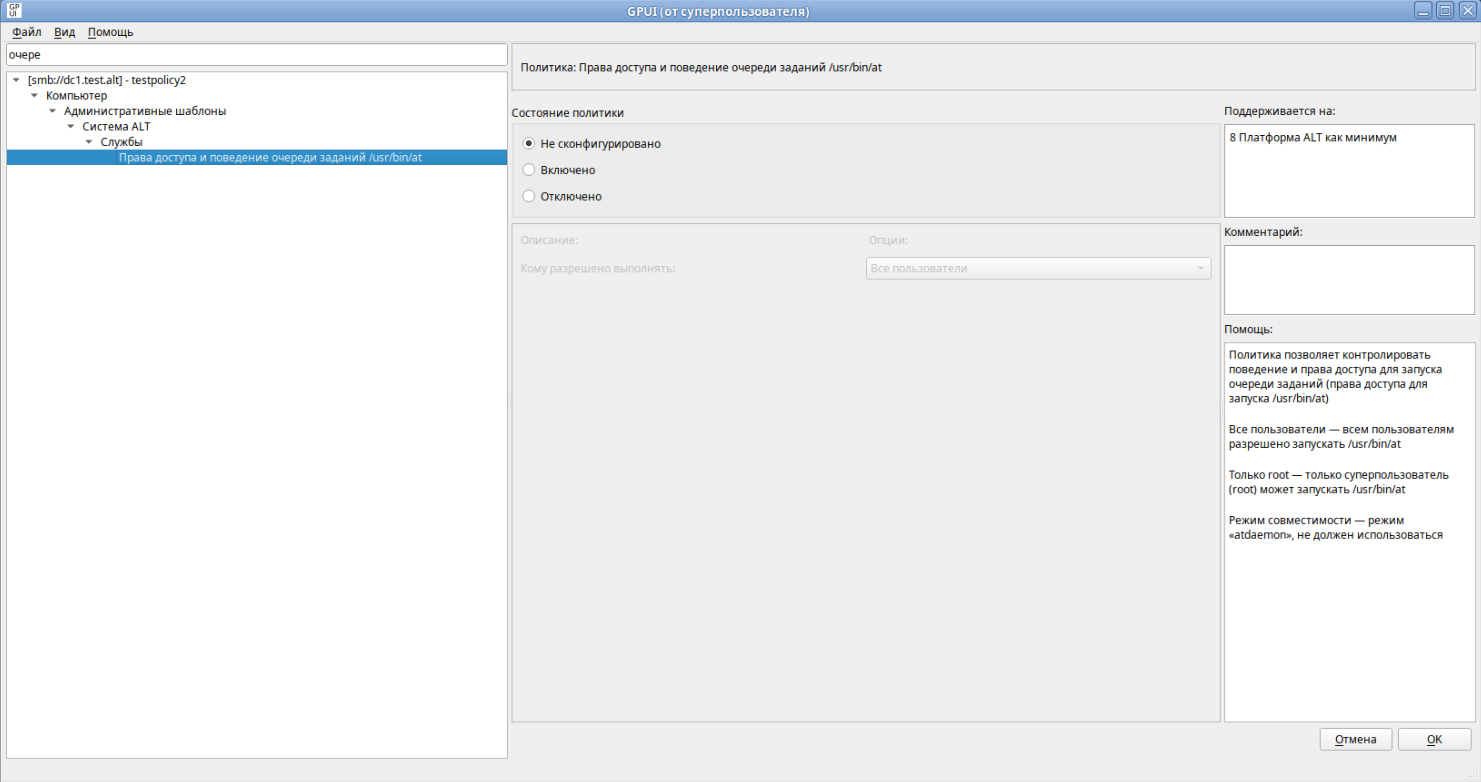Collapse the [smb://dc1.test.alt] - testpolicy2 node
Screen dimensions: 1481x782
[16, 80]
